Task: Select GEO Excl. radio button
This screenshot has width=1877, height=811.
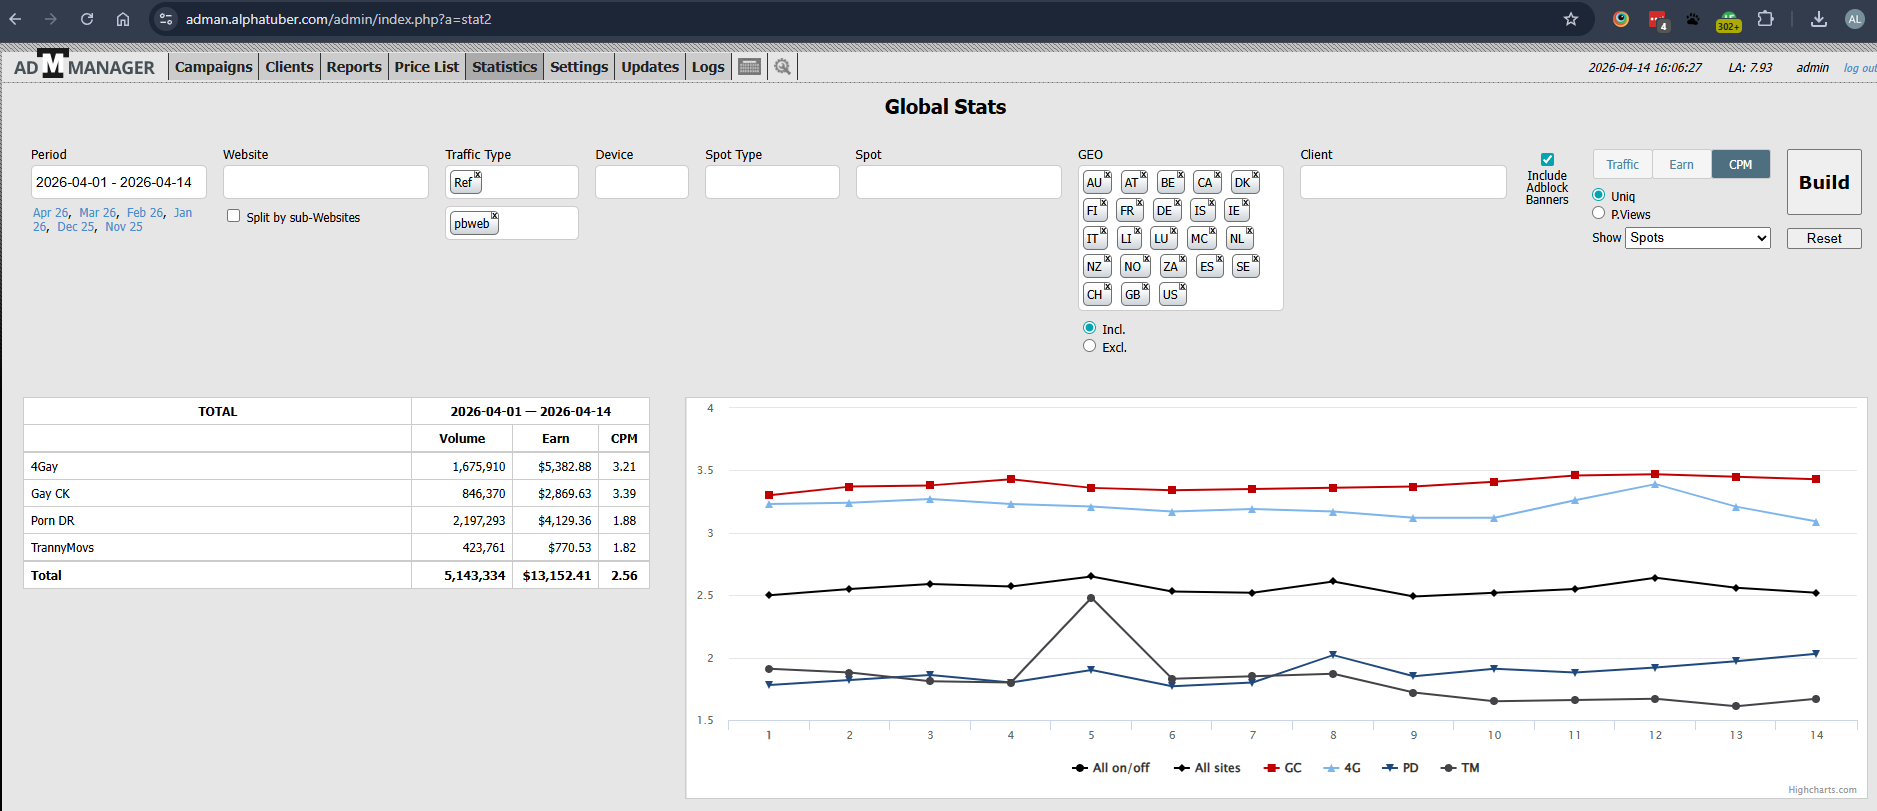Action: pyautogui.click(x=1089, y=346)
